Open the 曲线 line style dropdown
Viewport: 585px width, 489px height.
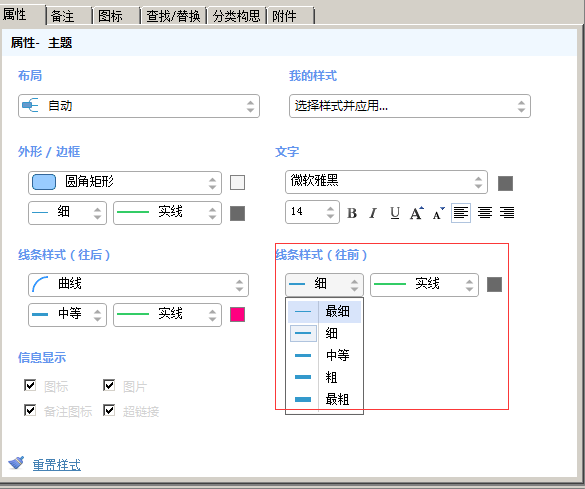click(138, 285)
